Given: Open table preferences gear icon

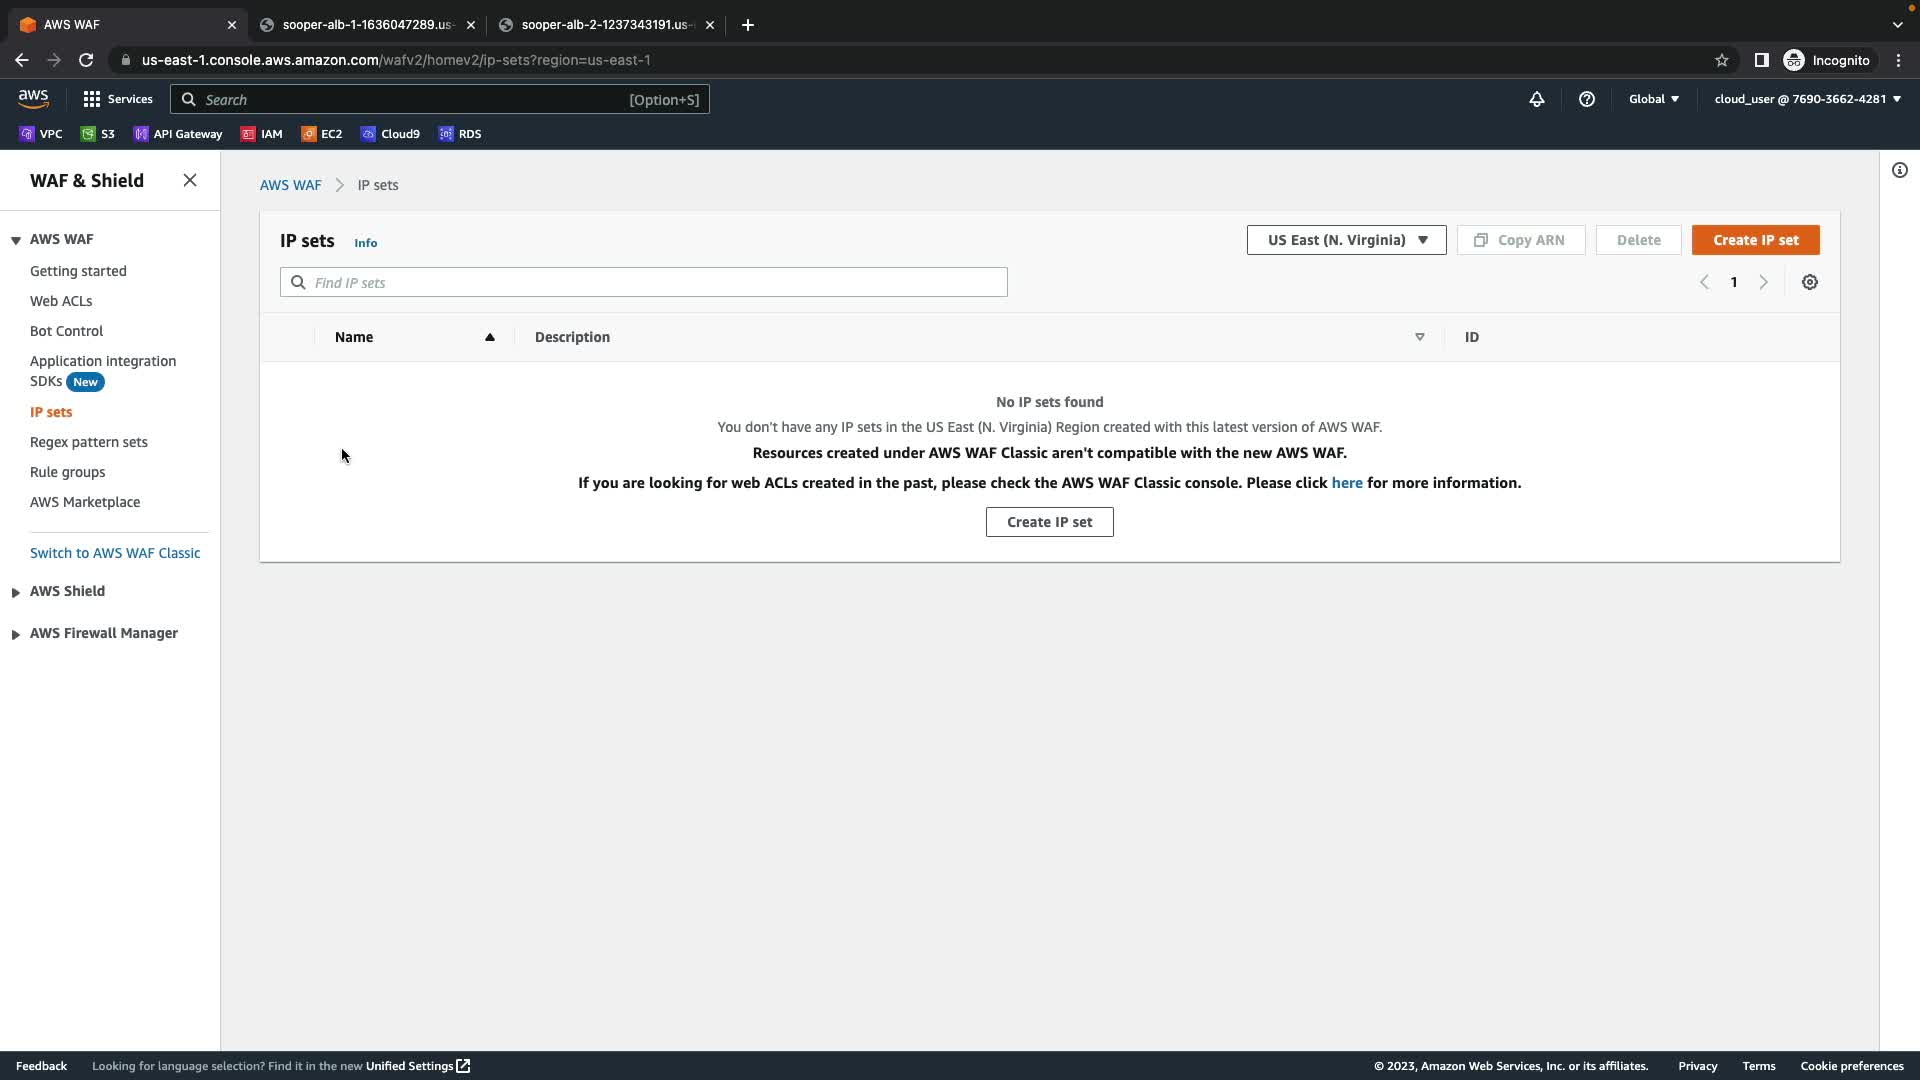Looking at the screenshot, I should 1809,282.
